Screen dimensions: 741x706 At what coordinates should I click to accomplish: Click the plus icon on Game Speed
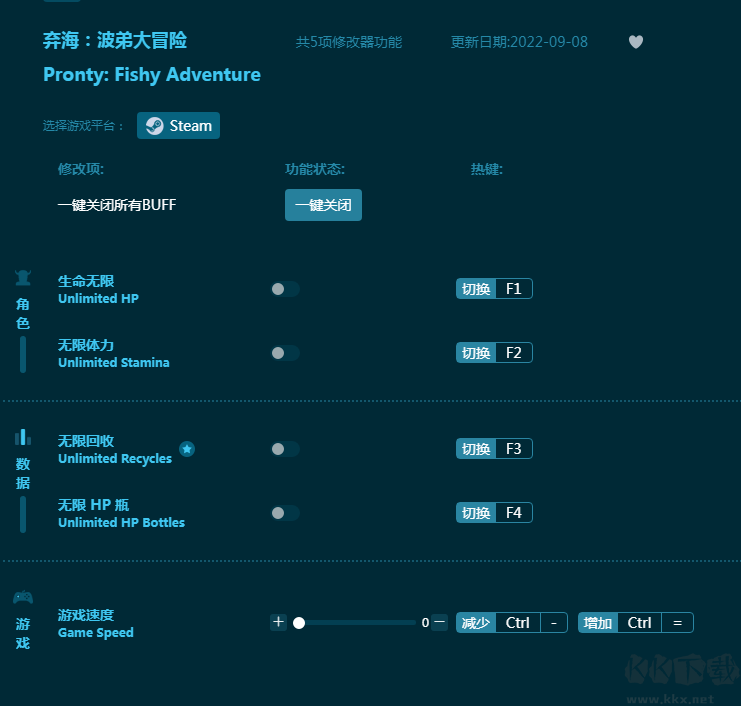click(278, 622)
